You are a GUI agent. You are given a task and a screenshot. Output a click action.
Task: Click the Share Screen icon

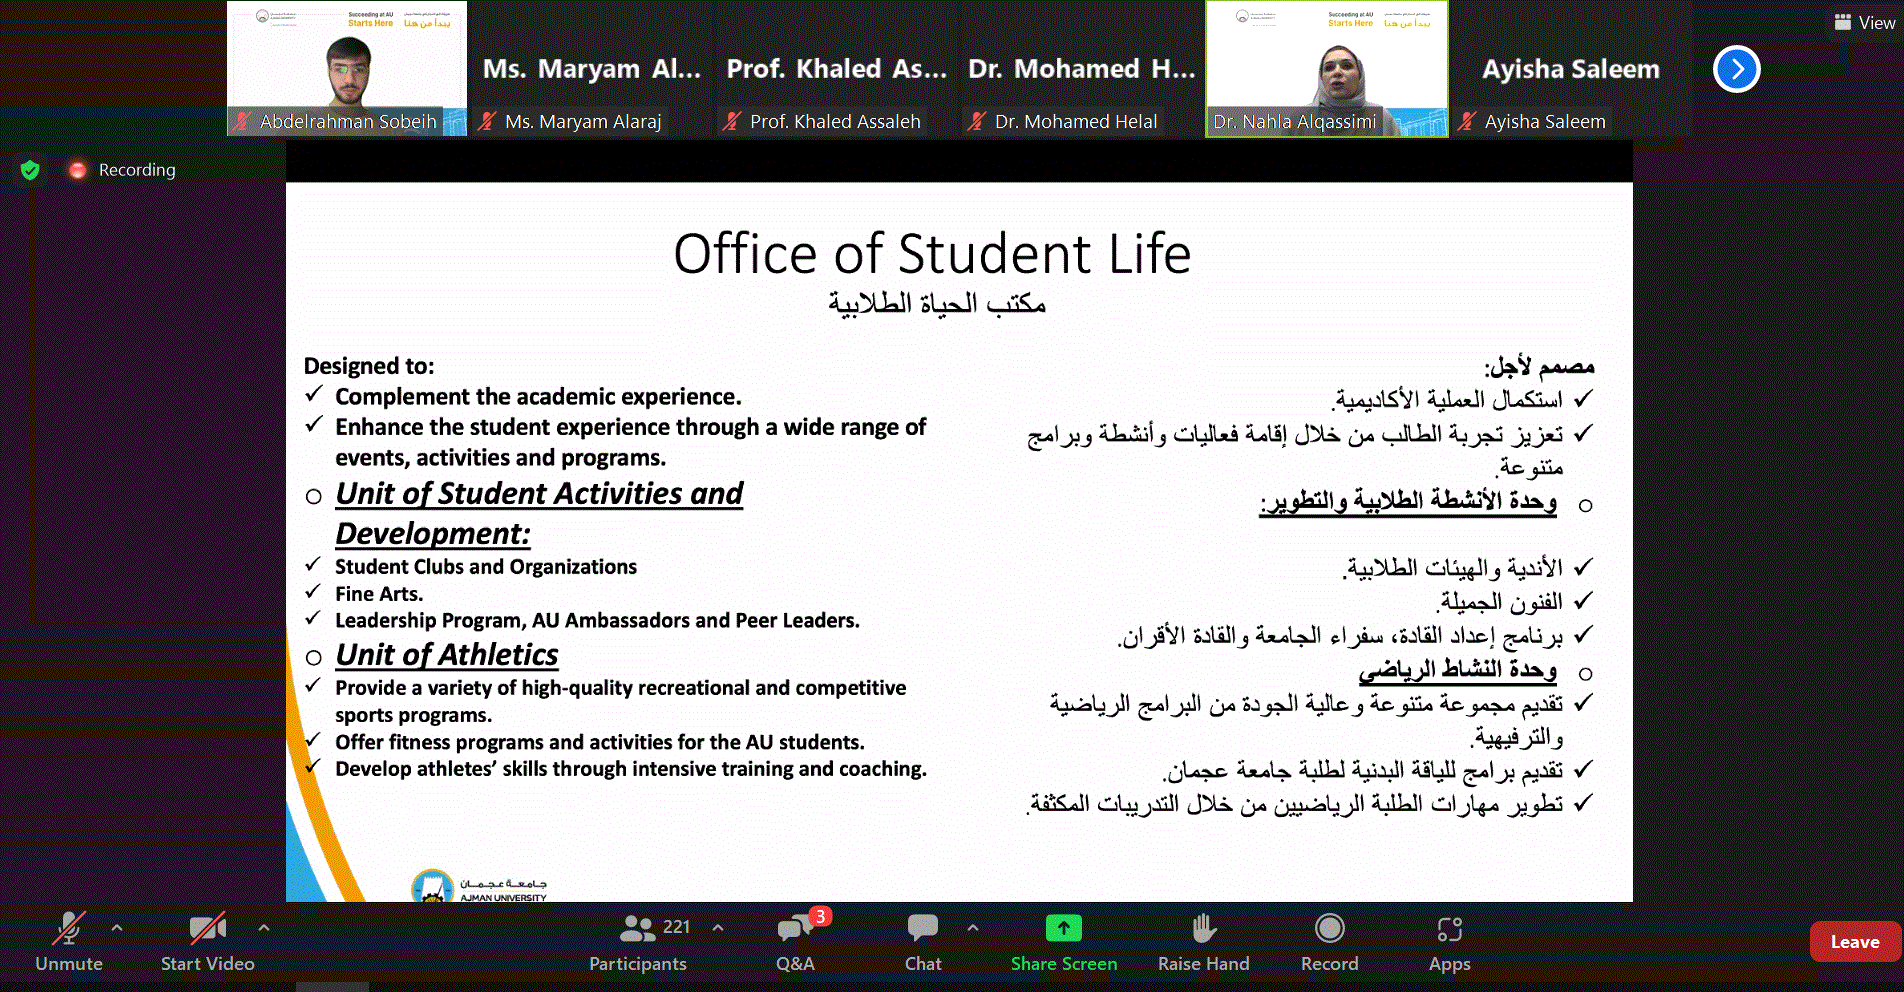coord(1063,930)
